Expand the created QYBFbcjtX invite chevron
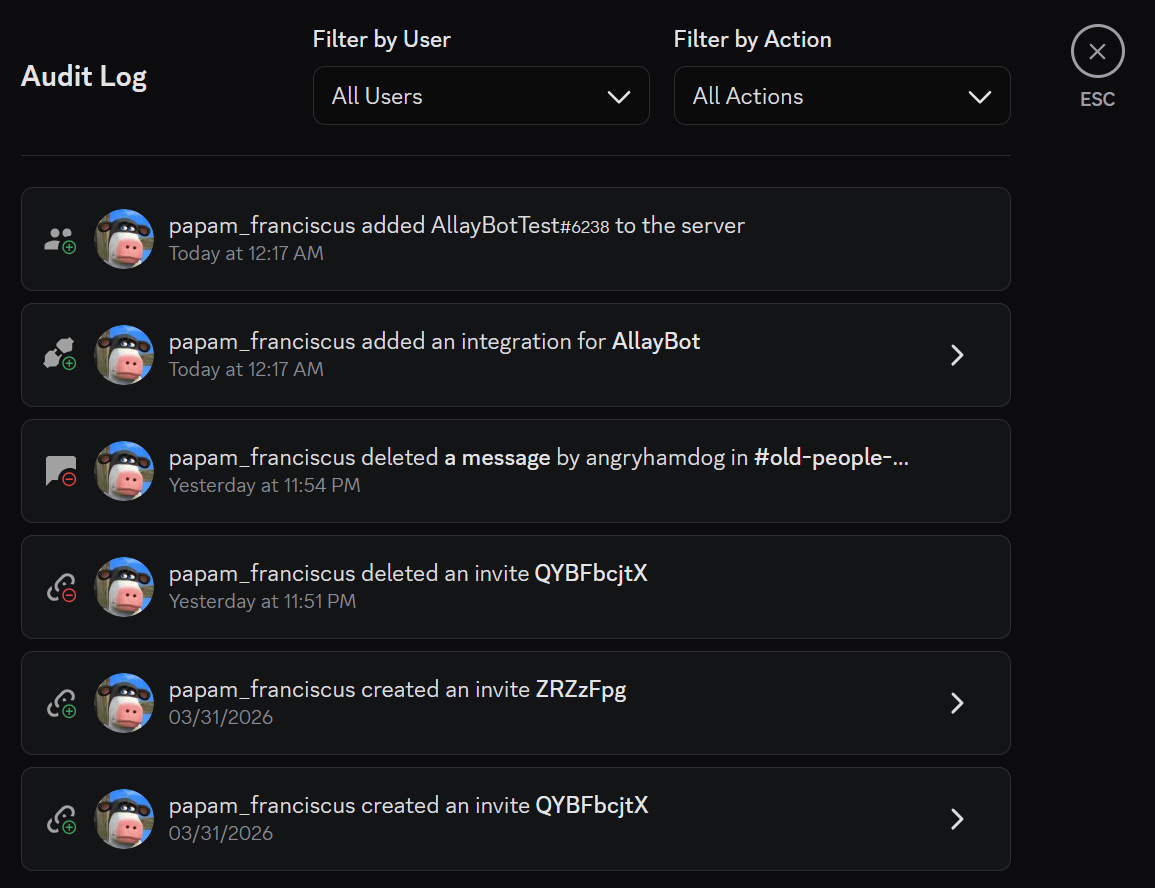The height and width of the screenshot is (888, 1155). pyautogui.click(x=957, y=819)
